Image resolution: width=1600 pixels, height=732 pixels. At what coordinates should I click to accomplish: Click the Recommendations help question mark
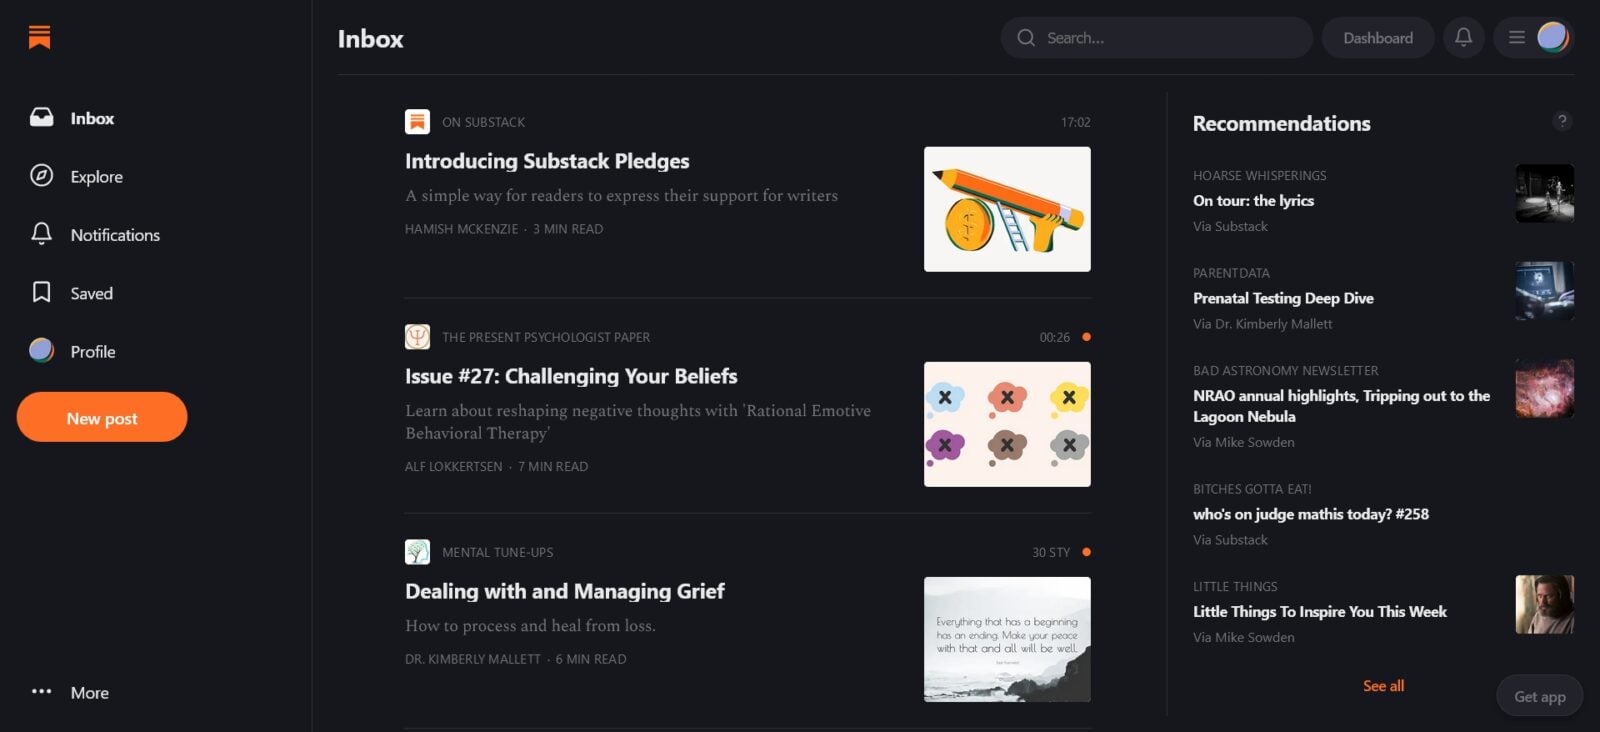1562,121
